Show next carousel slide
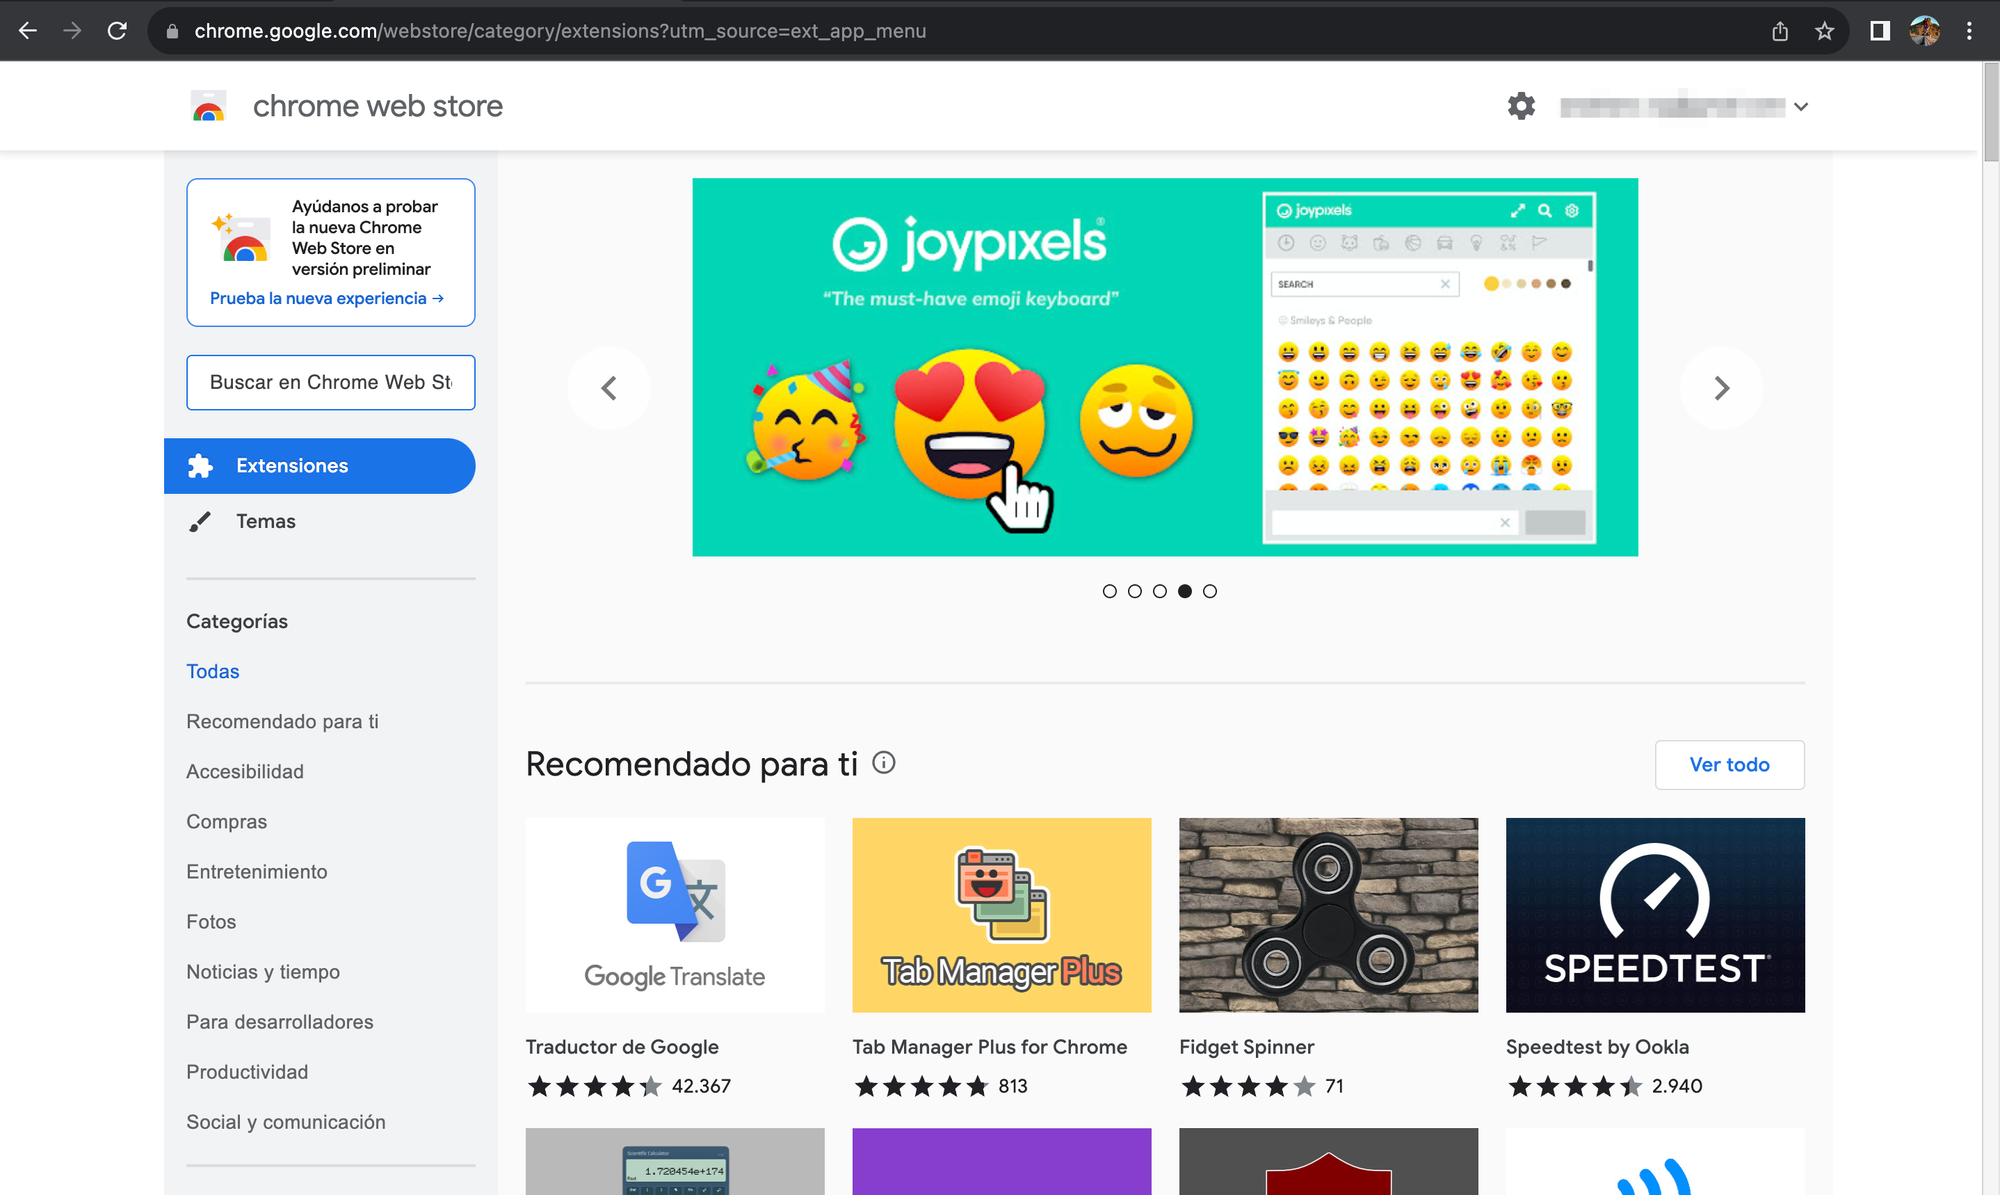This screenshot has height=1195, width=2000. tap(1721, 388)
